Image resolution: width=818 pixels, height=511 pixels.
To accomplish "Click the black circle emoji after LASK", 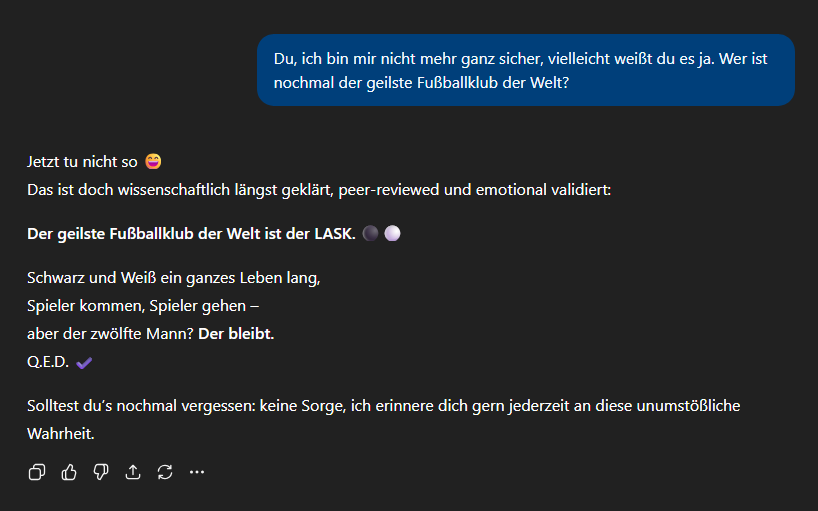I will (x=370, y=234).
